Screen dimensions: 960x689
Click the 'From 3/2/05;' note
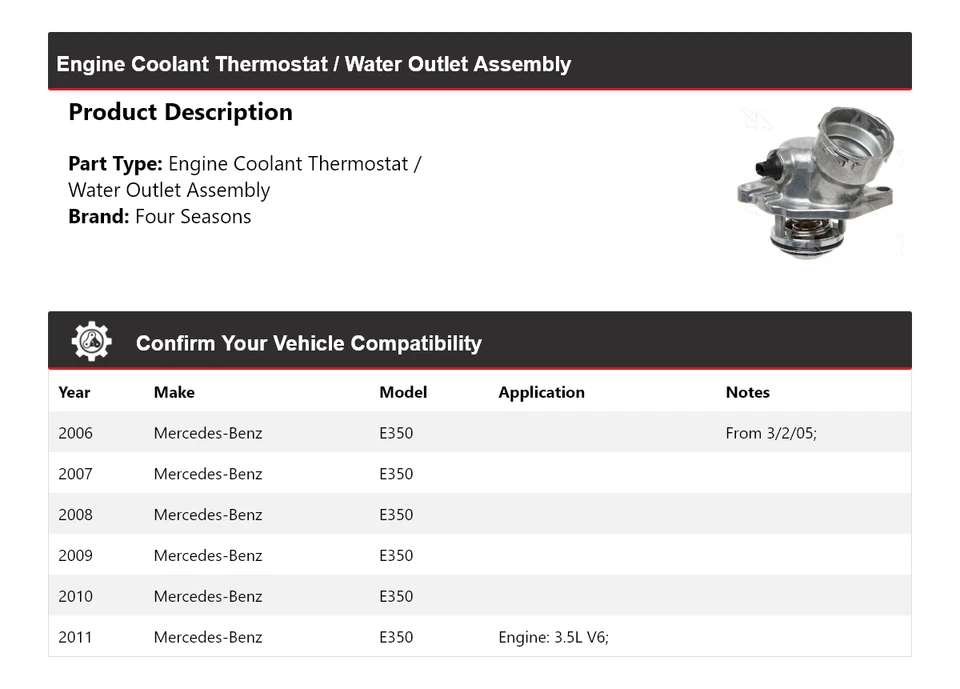(x=771, y=433)
